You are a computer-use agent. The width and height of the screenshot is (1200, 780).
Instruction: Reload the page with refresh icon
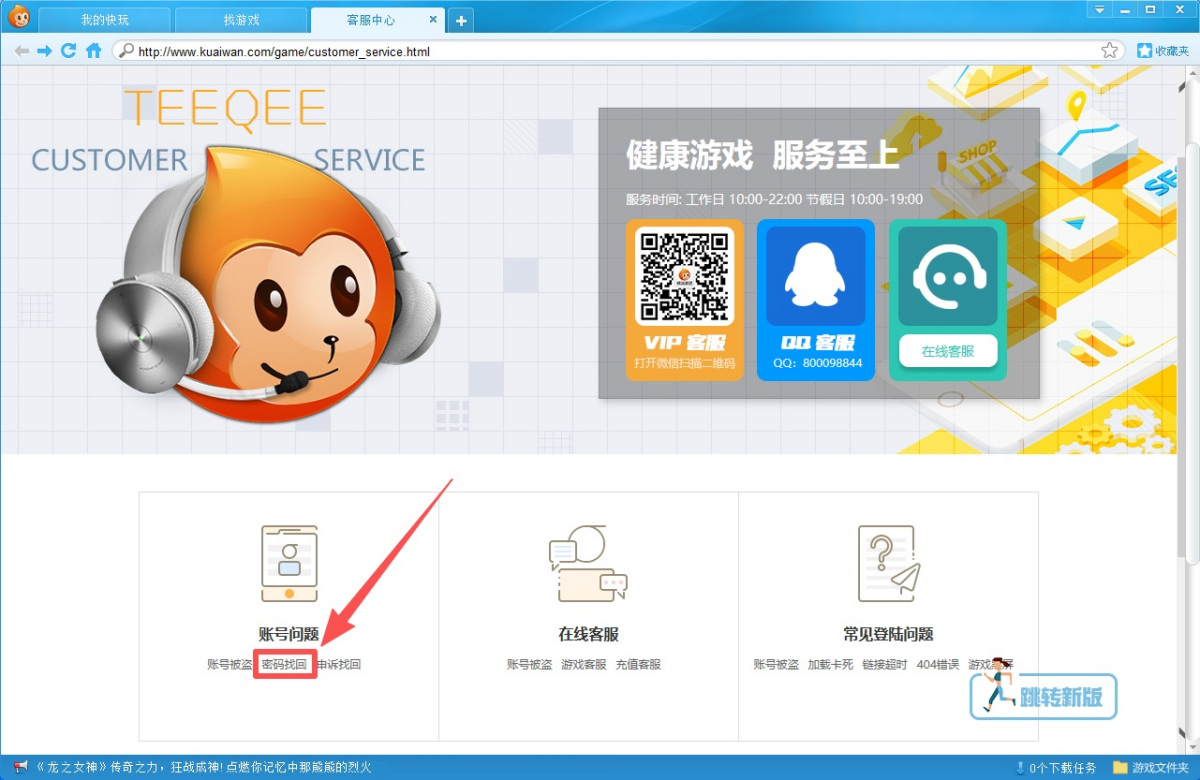(69, 51)
